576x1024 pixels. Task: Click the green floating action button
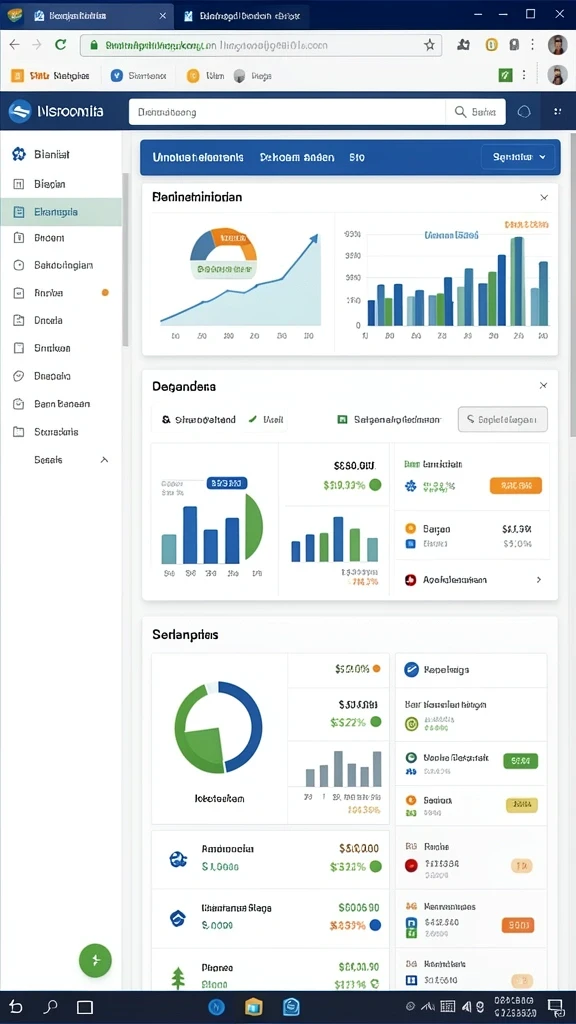click(x=95, y=959)
